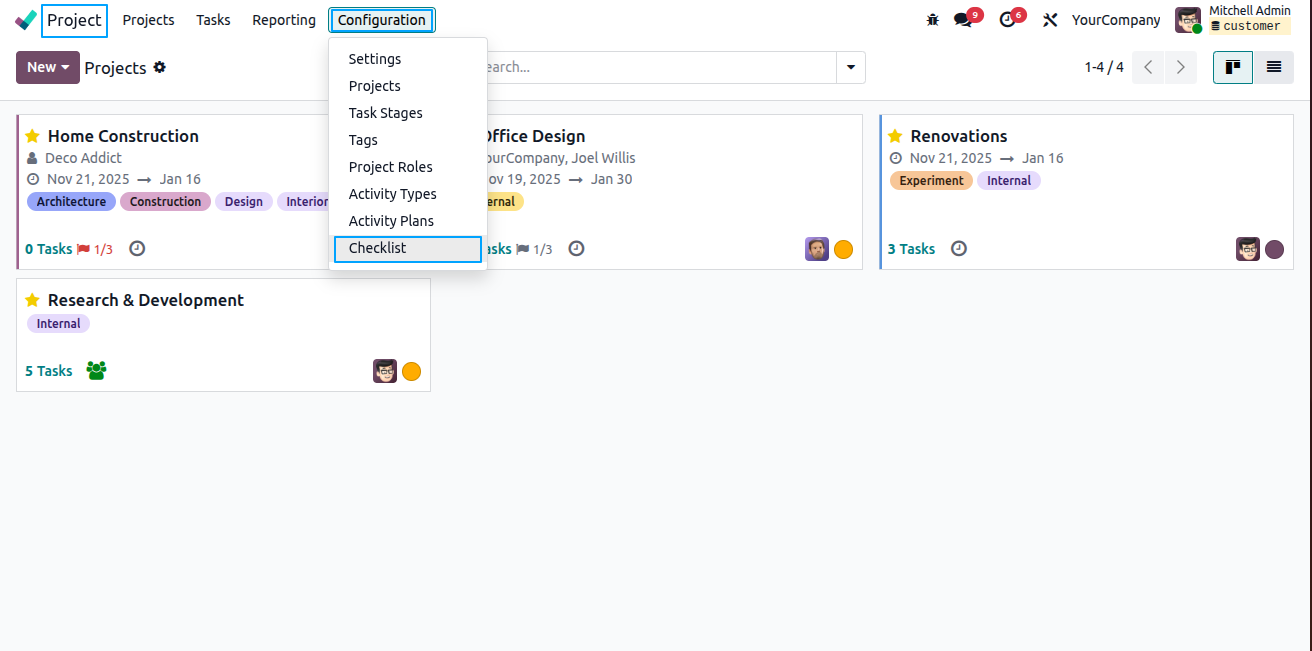This screenshot has width=1312, height=651.
Task: Open Checklist from the Configuration menu
Action: (408, 248)
